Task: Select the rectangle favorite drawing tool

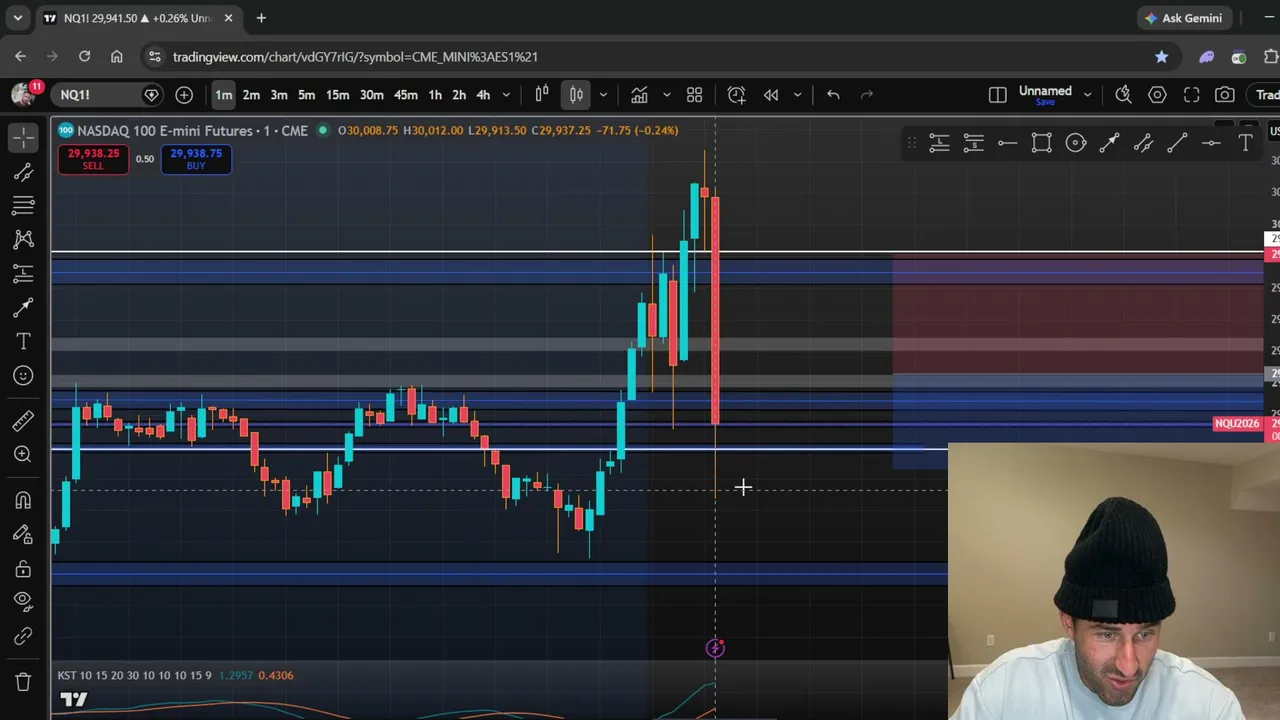Action: pyautogui.click(x=1041, y=143)
